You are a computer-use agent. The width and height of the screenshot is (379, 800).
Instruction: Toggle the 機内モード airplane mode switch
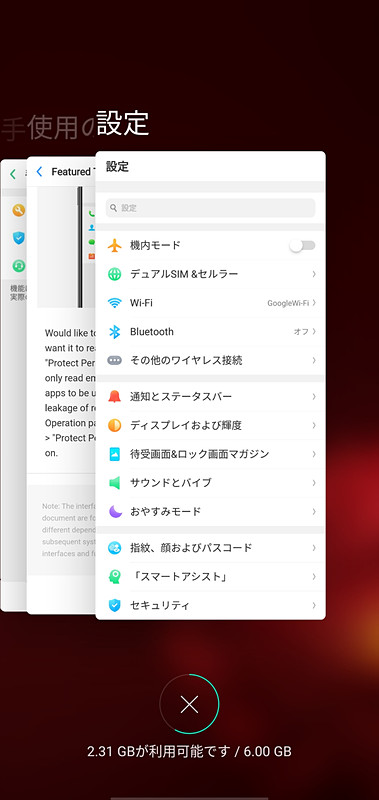pos(302,246)
